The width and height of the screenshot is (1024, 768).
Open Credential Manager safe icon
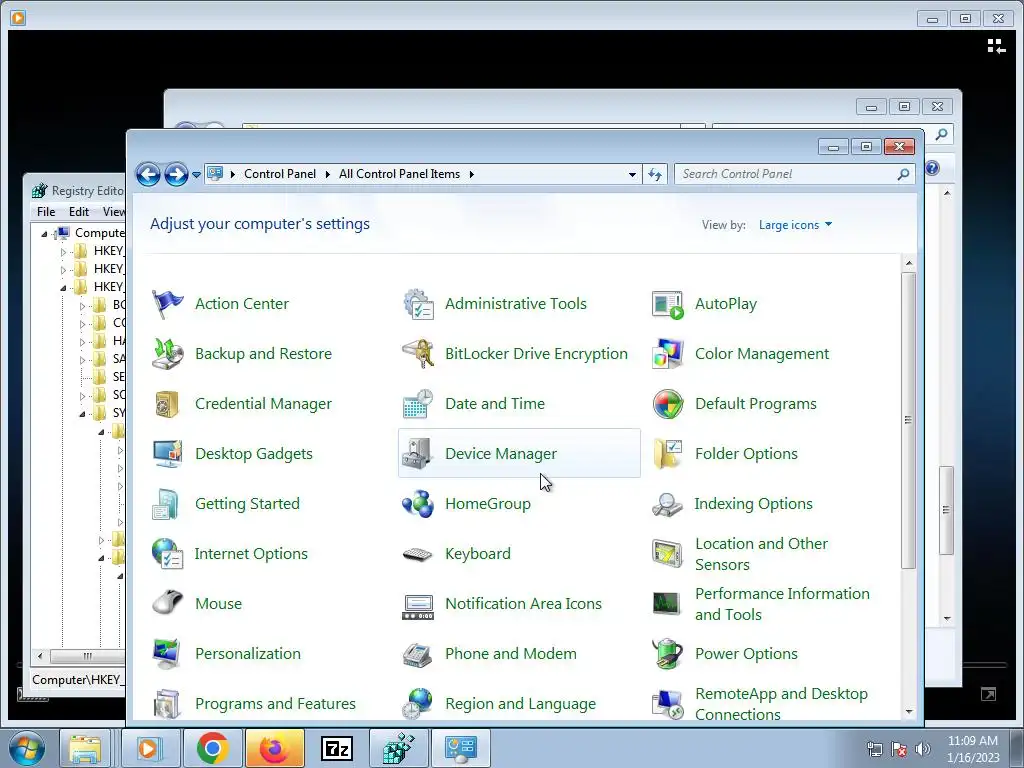point(167,404)
